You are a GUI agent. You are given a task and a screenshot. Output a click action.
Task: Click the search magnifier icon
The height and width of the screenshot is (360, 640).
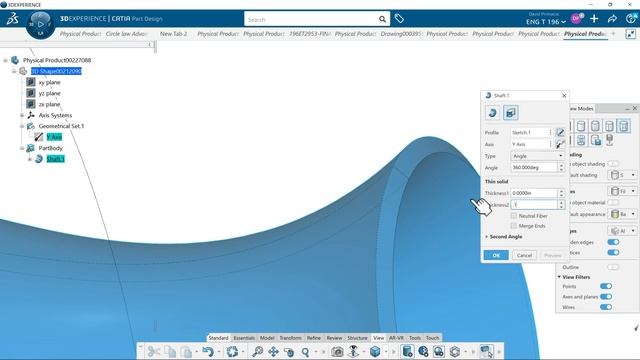coord(382,19)
